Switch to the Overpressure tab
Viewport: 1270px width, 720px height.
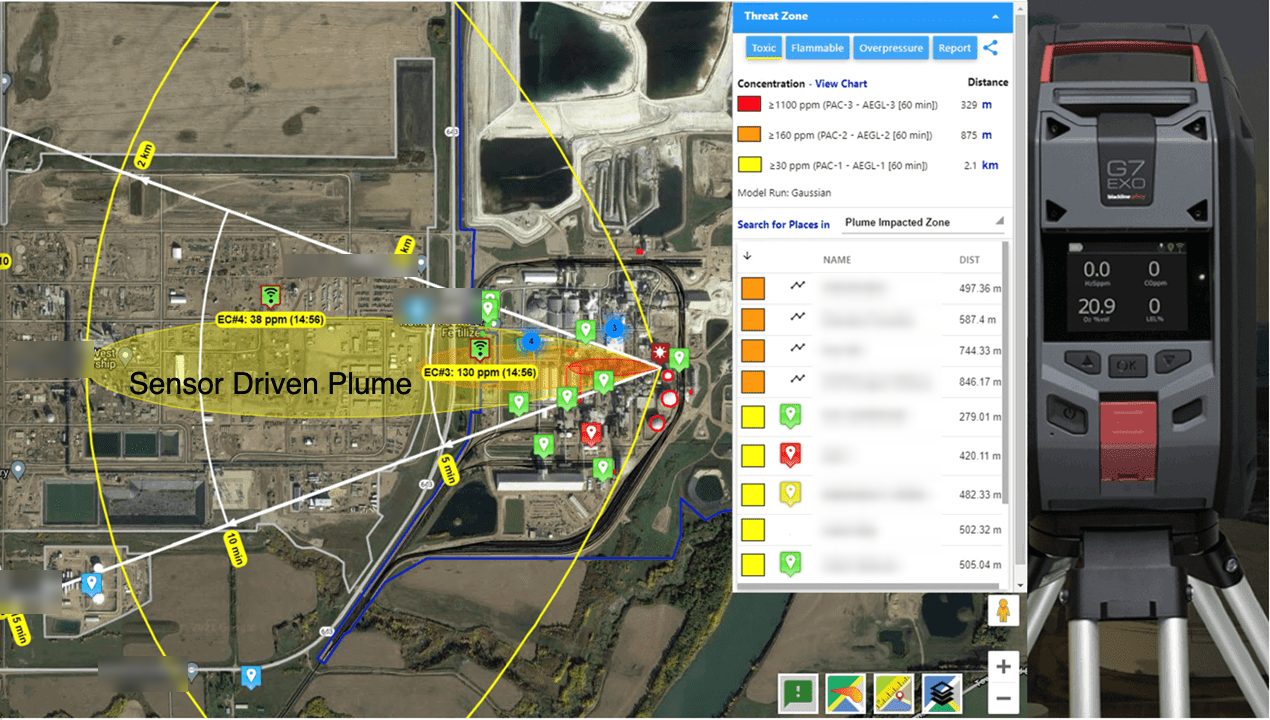point(891,48)
